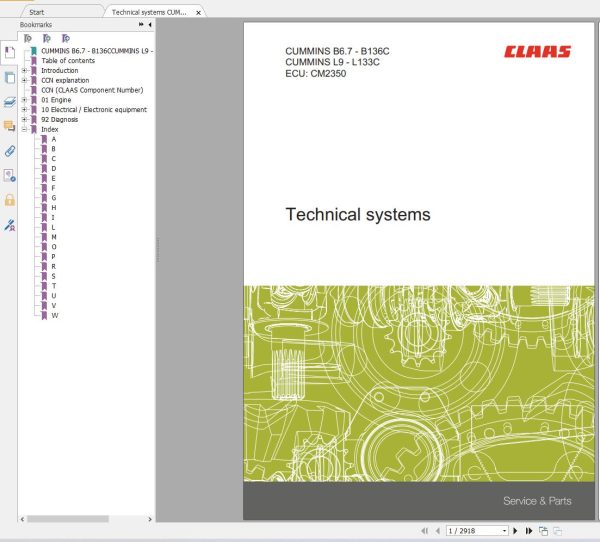This screenshot has height=542, width=600.
Task: Open the Layers panel icon
Action: pyautogui.click(x=10, y=102)
